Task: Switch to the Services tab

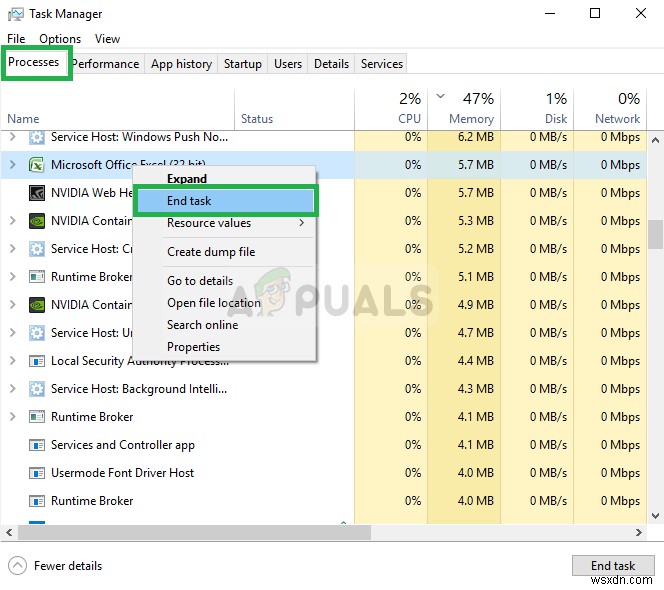Action: click(x=382, y=64)
